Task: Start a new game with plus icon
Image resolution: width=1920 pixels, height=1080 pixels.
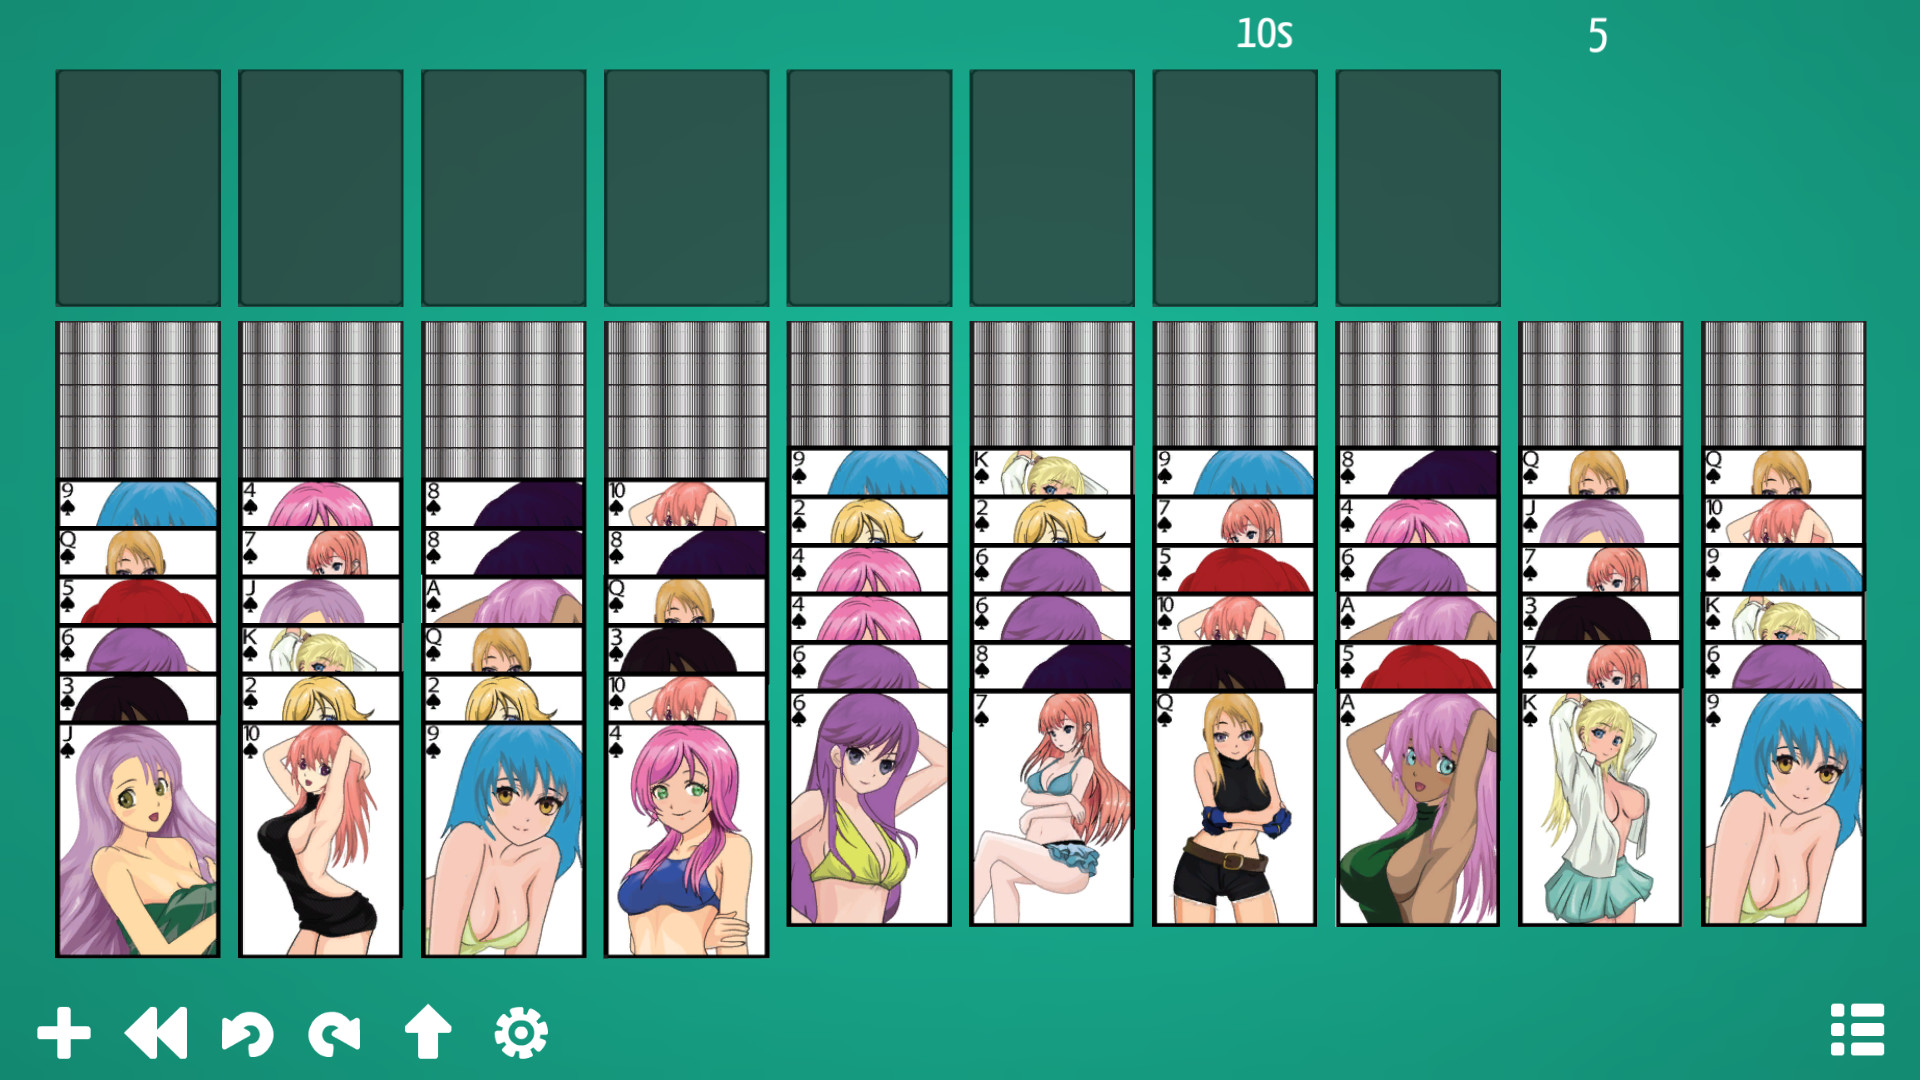Action: 64,1033
